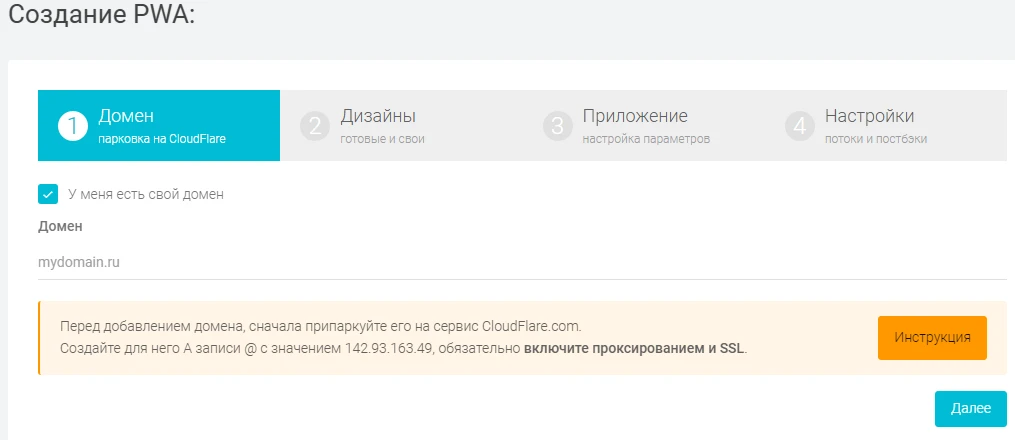1015x440 pixels.
Task: Click 'готовые и свои' subtitle
Action: [383, 139]
